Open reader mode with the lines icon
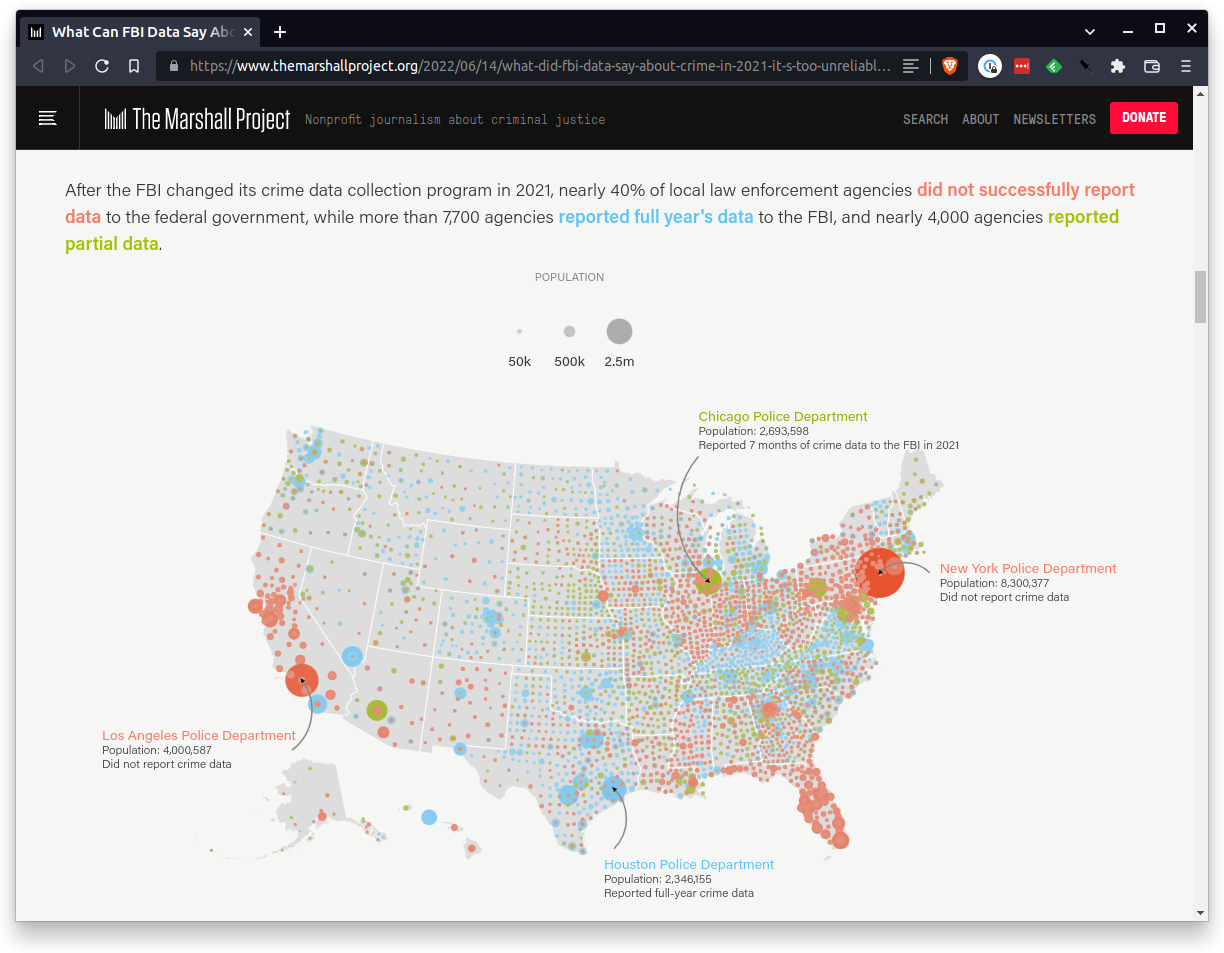This screenshot has height=953, width=1224. [x=911, y=66]
